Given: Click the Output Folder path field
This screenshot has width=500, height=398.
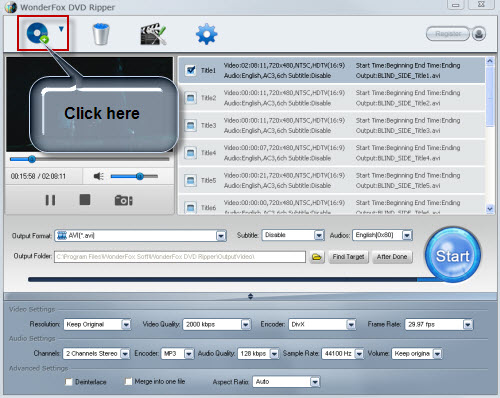Looking at the screenshot, I should (180, 257).
